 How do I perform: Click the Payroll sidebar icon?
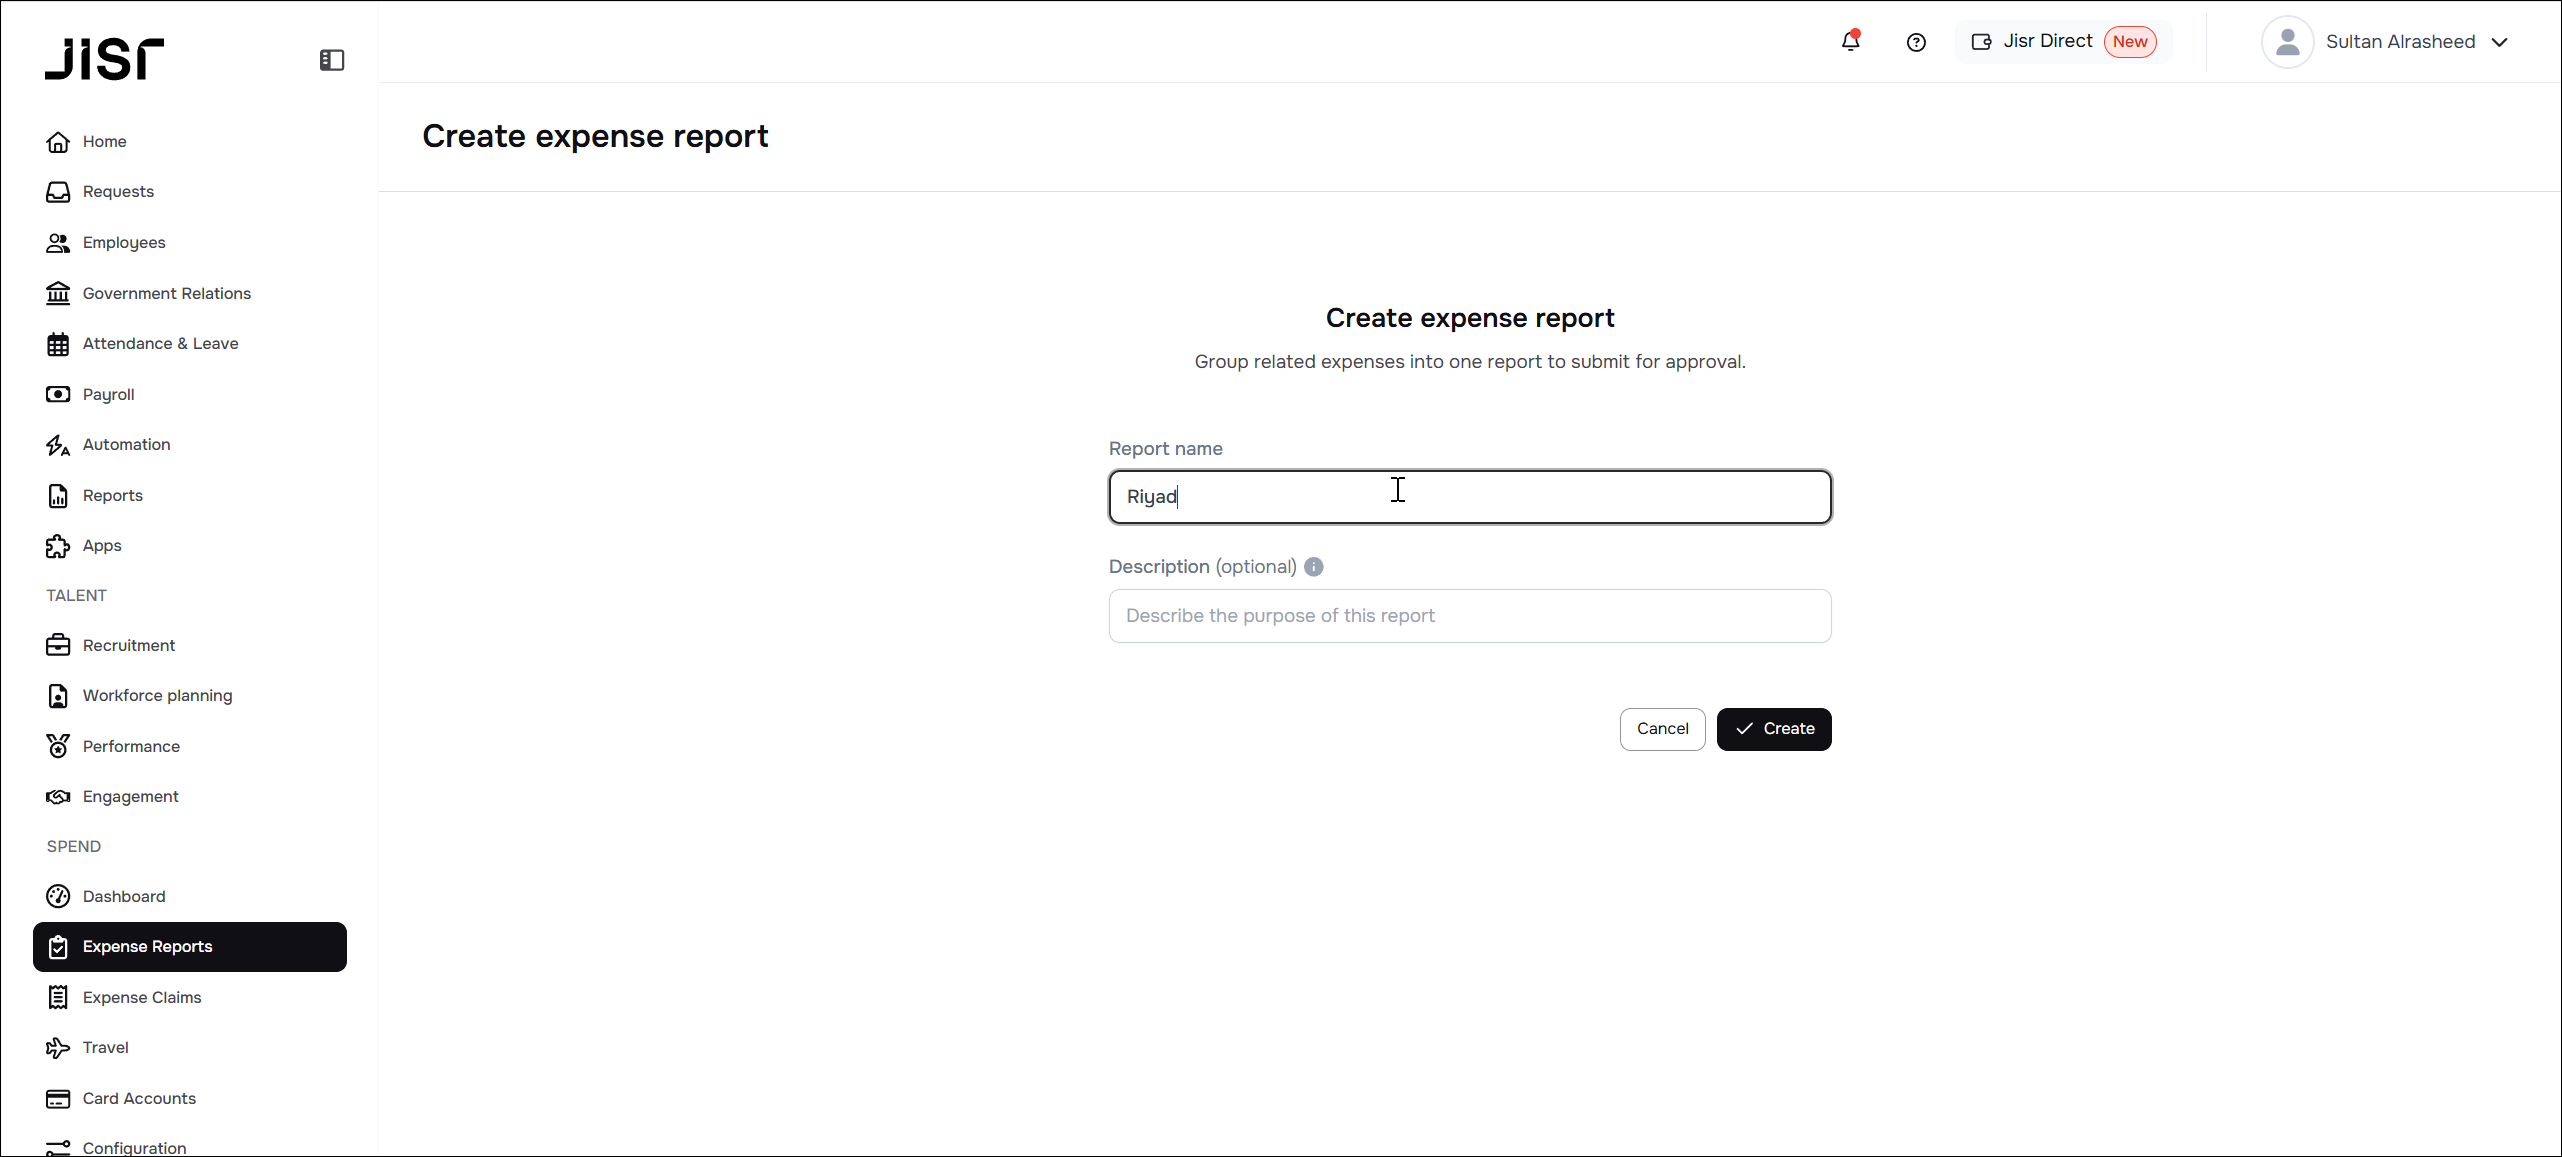[58, 394]
